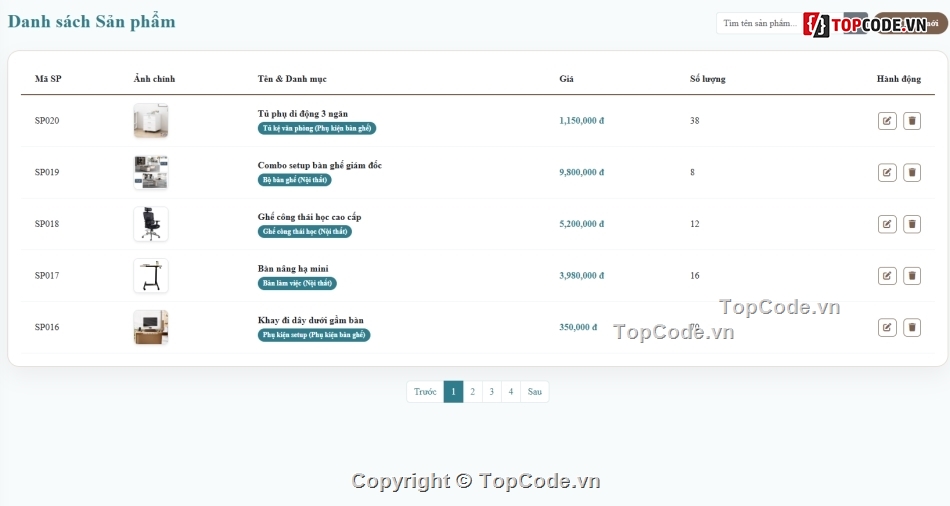This screenshot has height=506, width=950.
Task: Open SP017 mini lifting desk thumbnail
Action: (x=151, y=276)
